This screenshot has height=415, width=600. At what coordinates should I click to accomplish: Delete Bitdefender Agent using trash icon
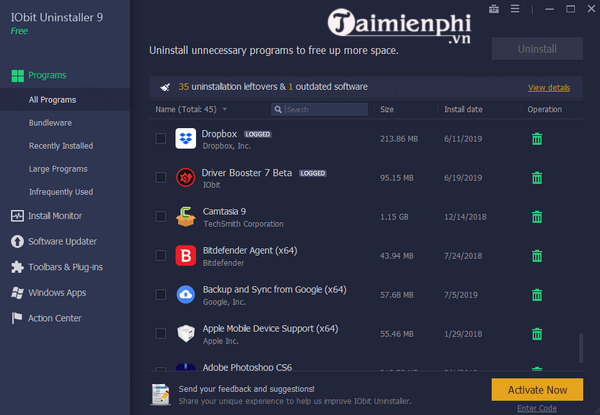click(x=537, y=256)
